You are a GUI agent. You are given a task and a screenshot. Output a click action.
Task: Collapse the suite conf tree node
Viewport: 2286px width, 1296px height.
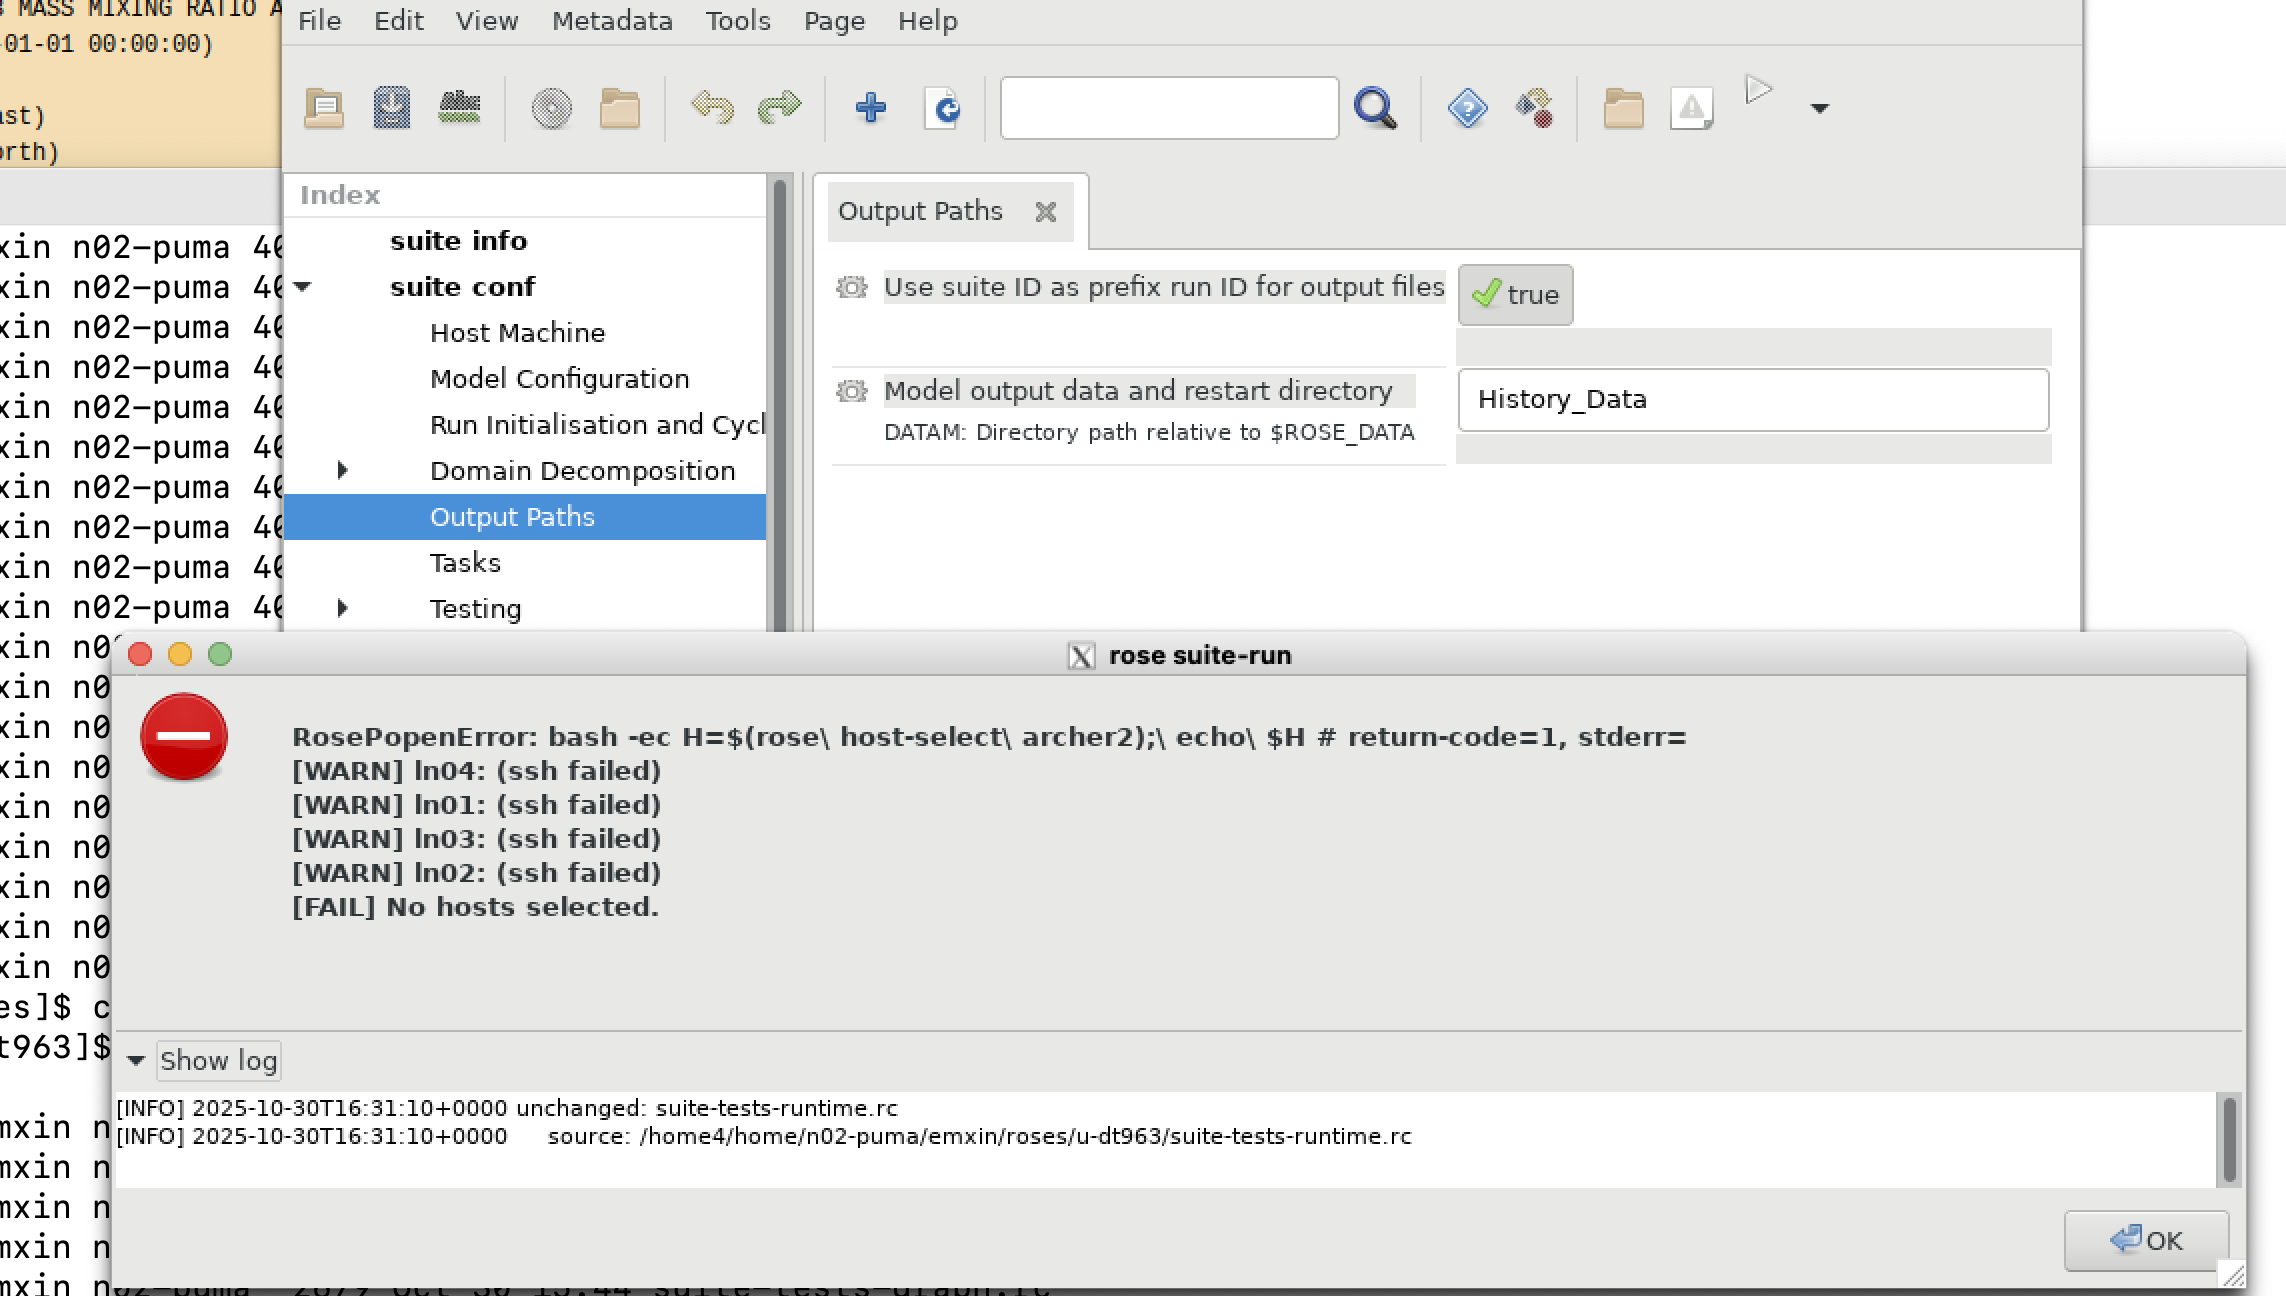click(303, 287)
